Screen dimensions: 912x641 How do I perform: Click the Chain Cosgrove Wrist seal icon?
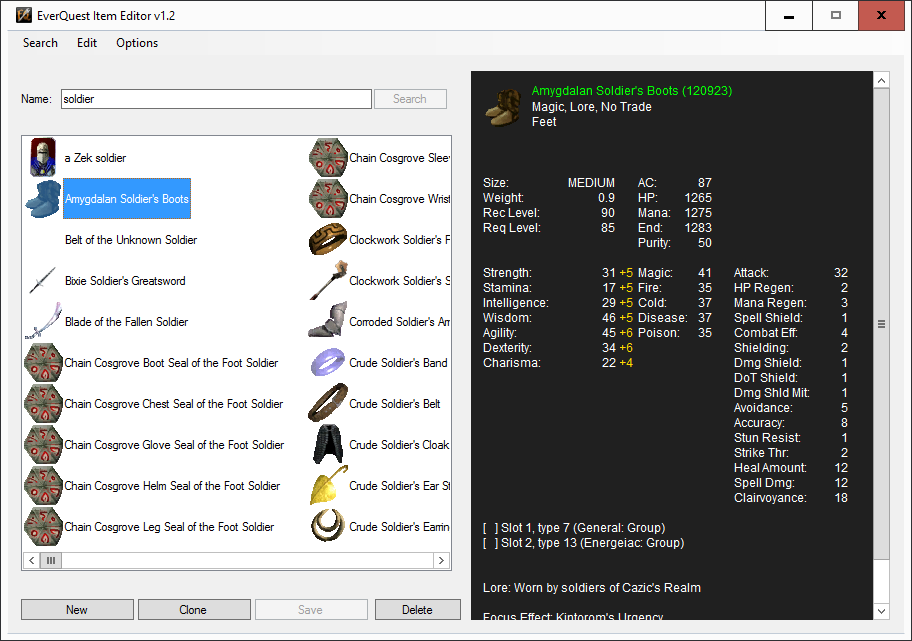[x=328, y=199]
